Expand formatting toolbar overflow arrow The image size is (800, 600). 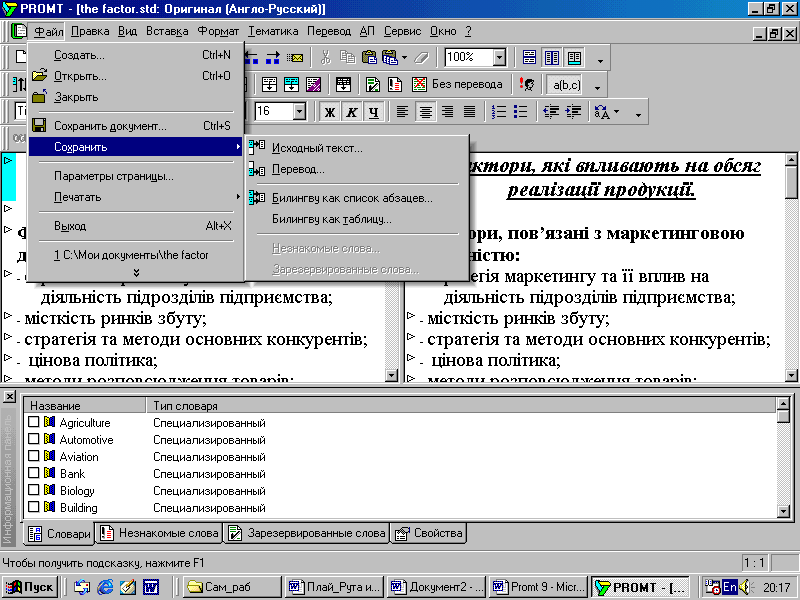pyautogui.click(x=638, y=115)
